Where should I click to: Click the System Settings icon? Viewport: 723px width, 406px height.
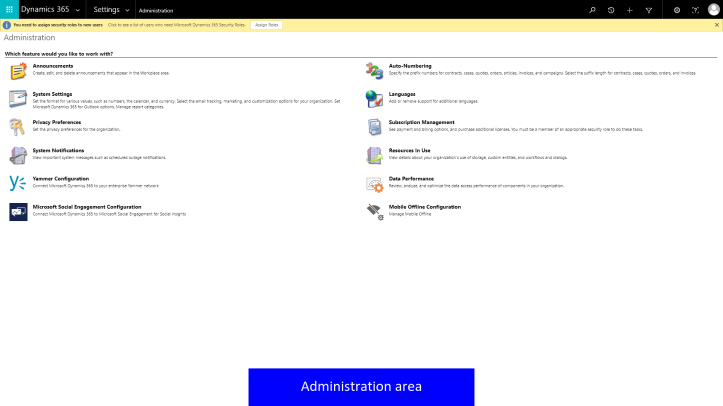coord(18,99)
